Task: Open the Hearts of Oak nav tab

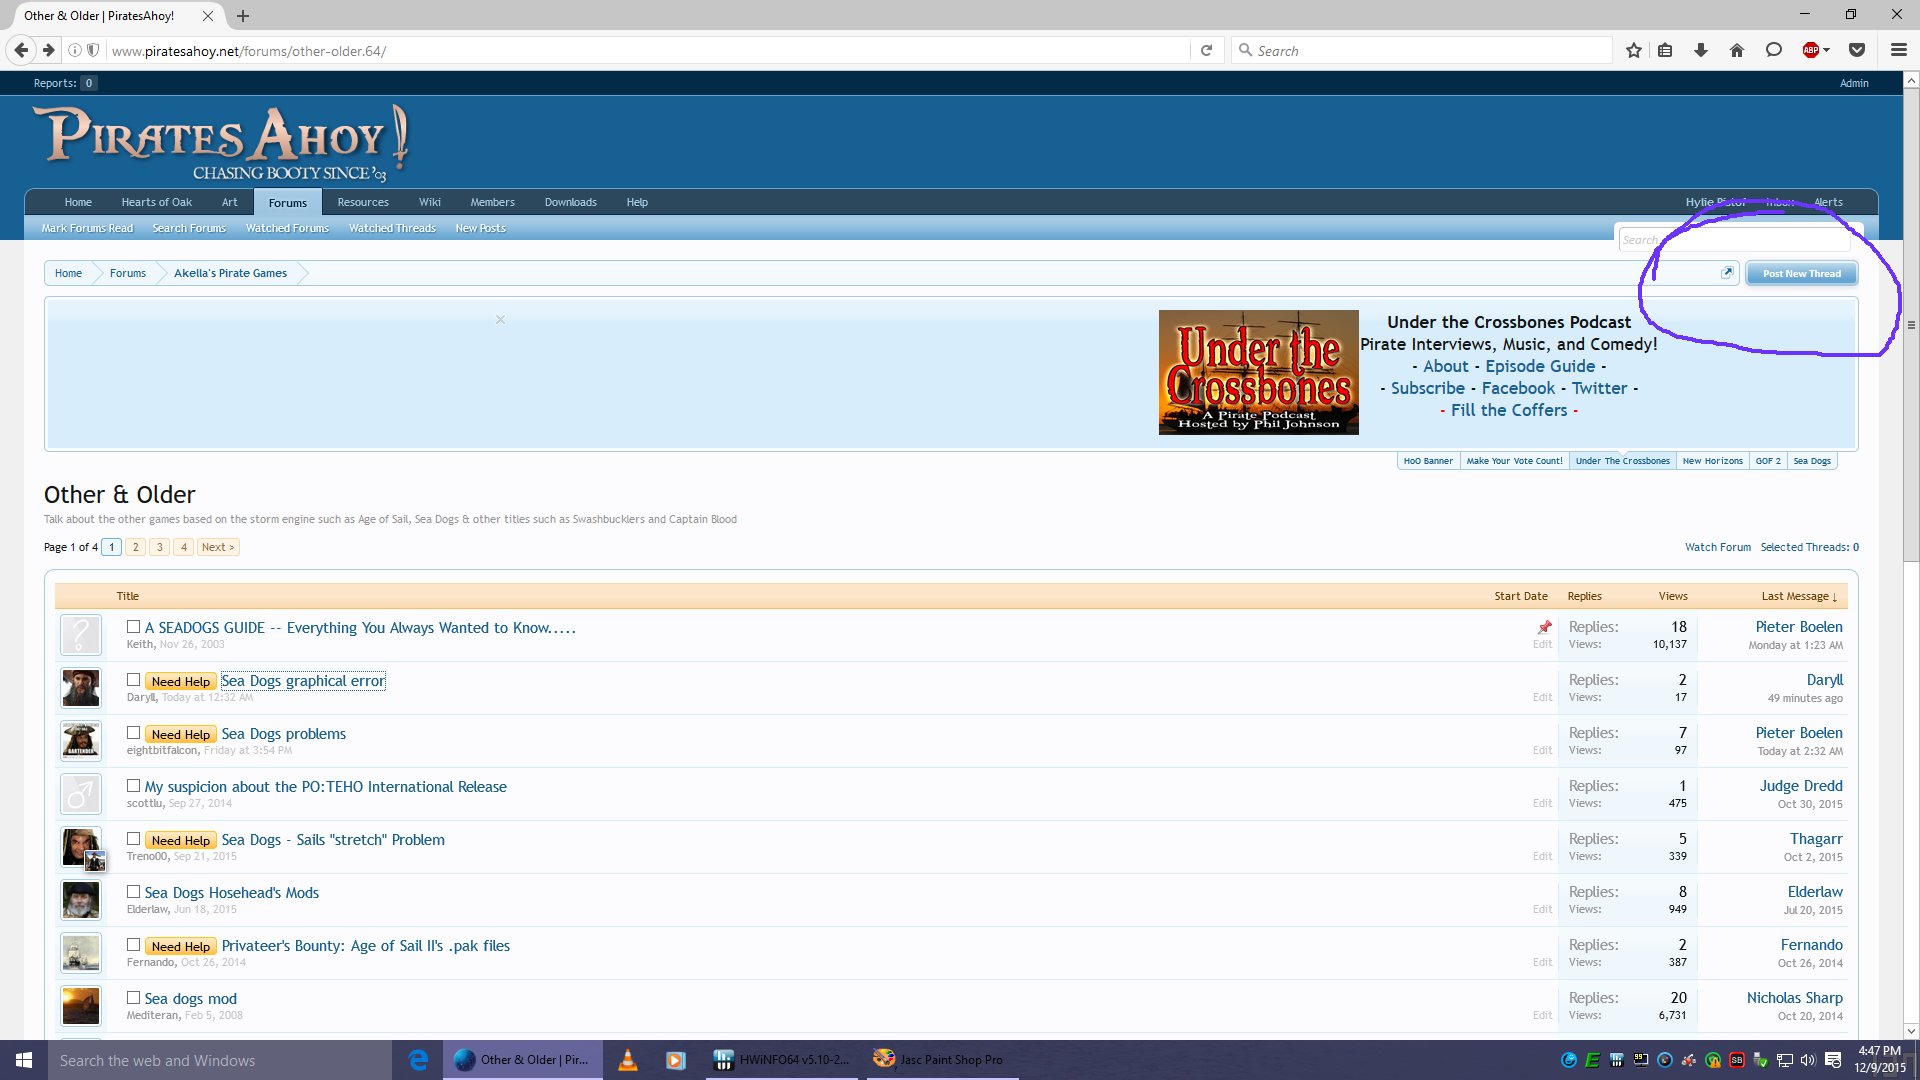Action: click(x=157, y=202)
